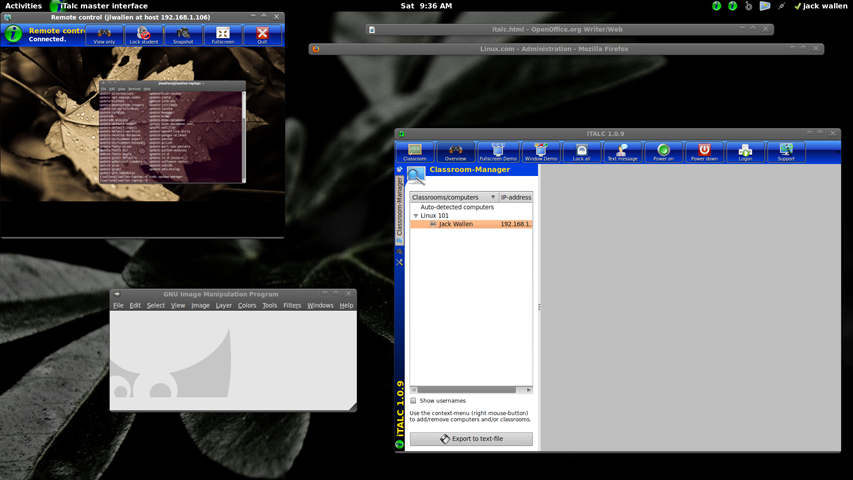This screenshot has height=480, width=853.
Task: Open the Edit menu in GIMP
Action: 135,305
